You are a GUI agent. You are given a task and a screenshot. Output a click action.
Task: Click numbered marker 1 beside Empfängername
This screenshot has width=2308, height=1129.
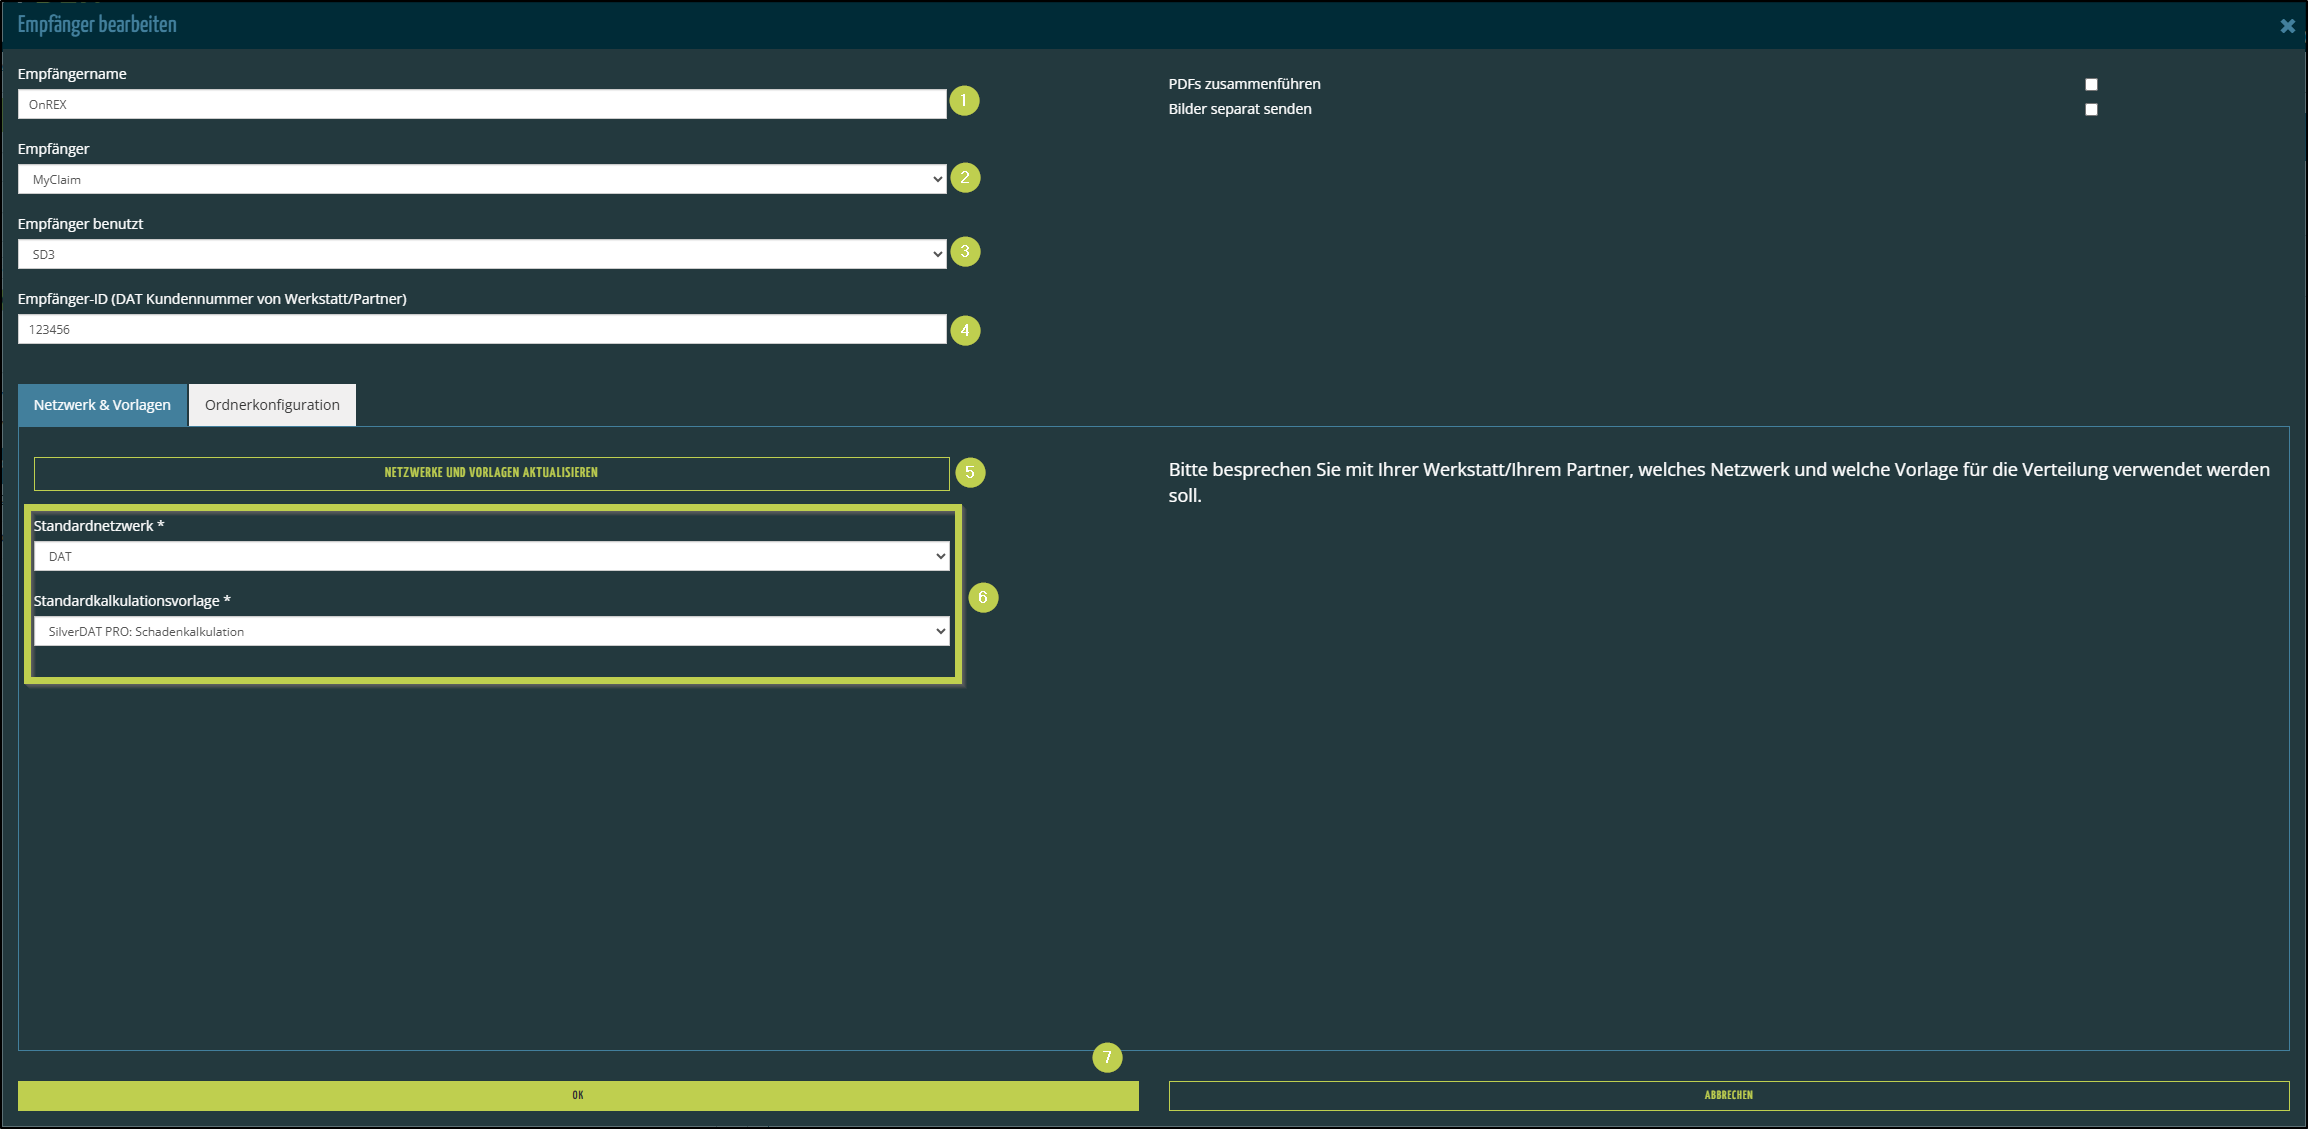click(964, 101)
